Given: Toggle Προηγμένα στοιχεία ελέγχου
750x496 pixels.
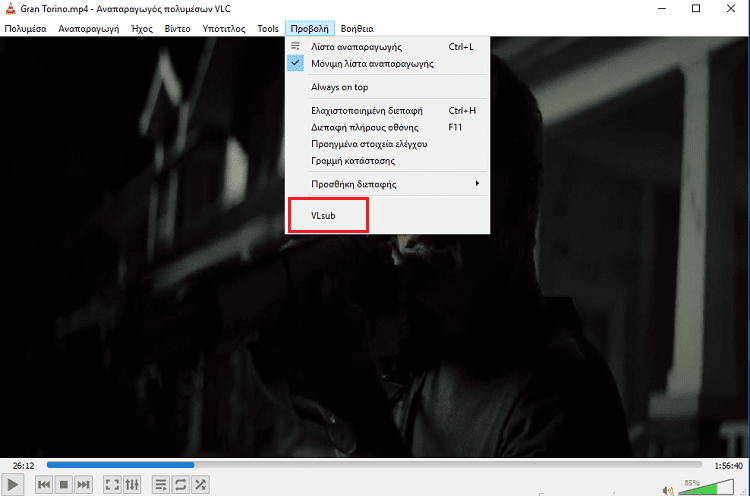Looking at the screenshot, I should 387,144.
